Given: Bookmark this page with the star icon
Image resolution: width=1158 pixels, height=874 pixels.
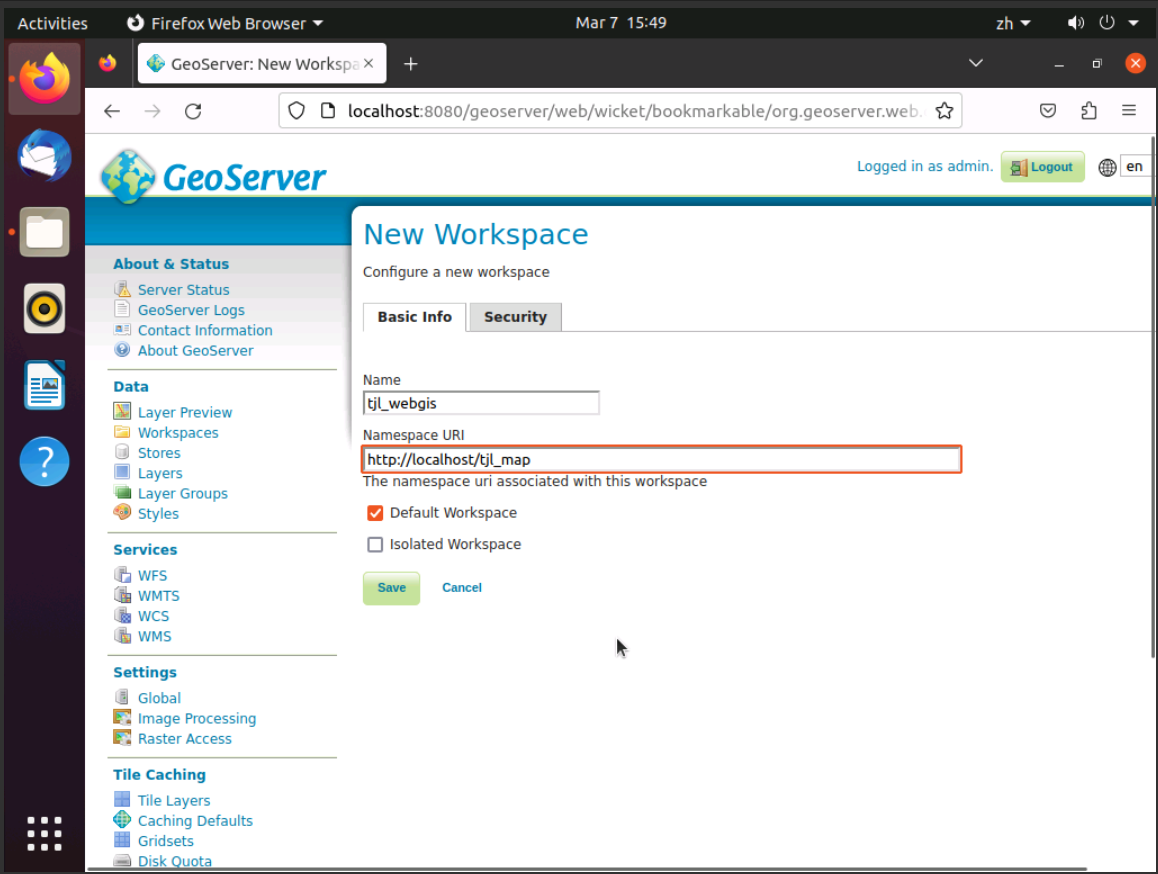Looking at the screenshot, I should (x=944, y=111).
